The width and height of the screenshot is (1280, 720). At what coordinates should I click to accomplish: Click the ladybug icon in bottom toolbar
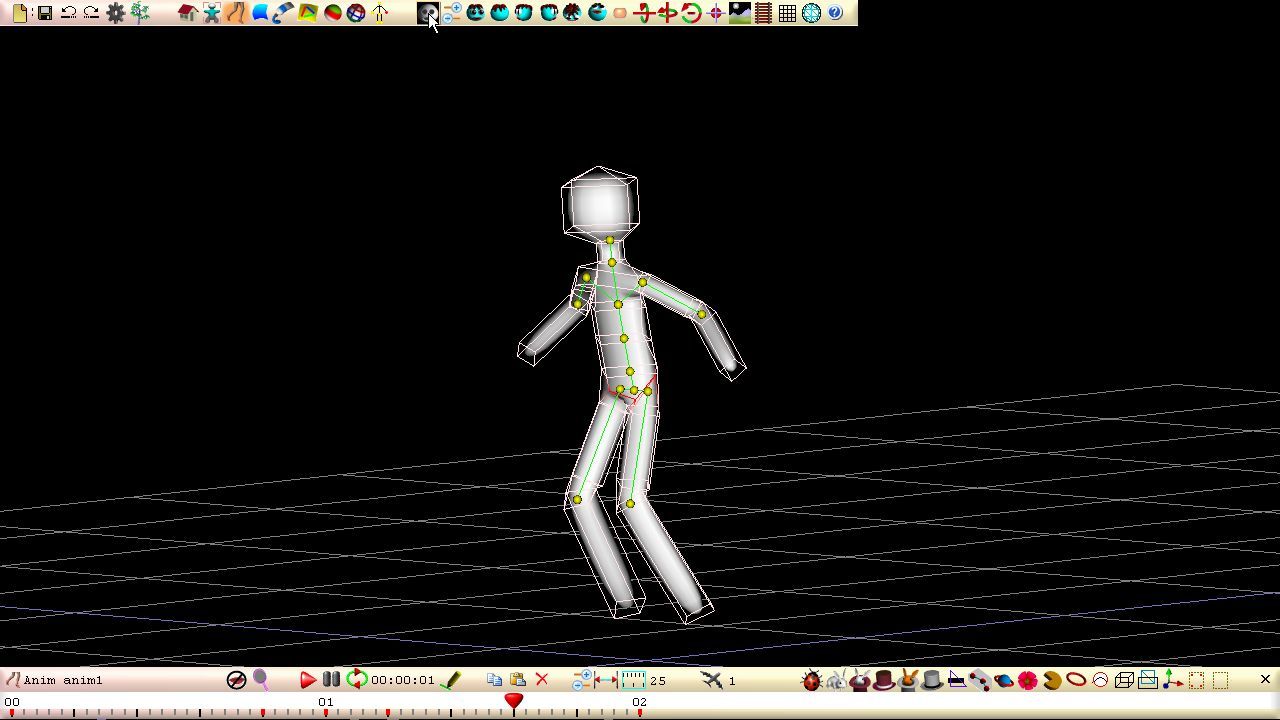pos(811,681)
